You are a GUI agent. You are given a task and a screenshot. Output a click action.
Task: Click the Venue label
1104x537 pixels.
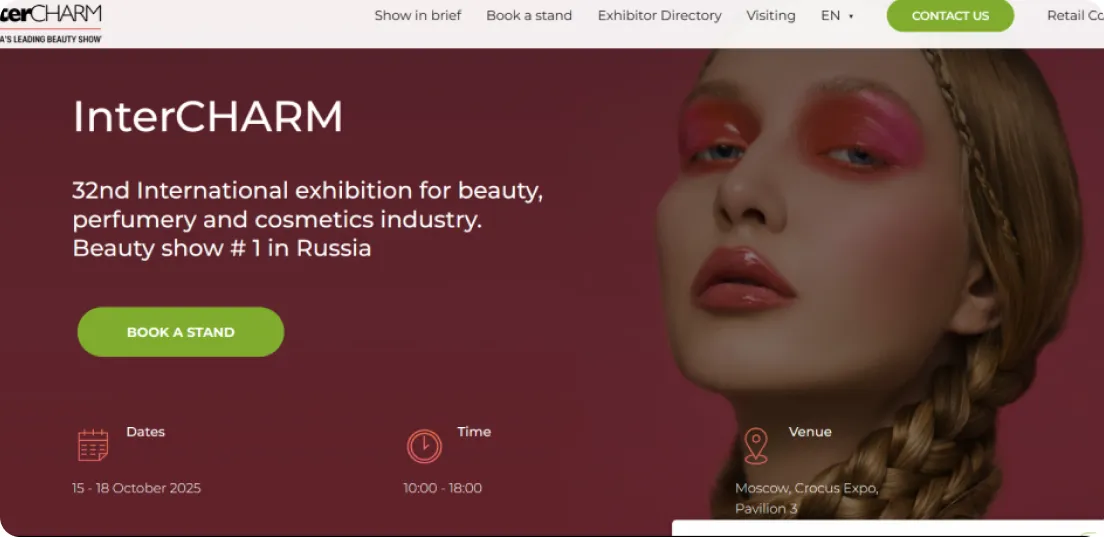(810, 431)
